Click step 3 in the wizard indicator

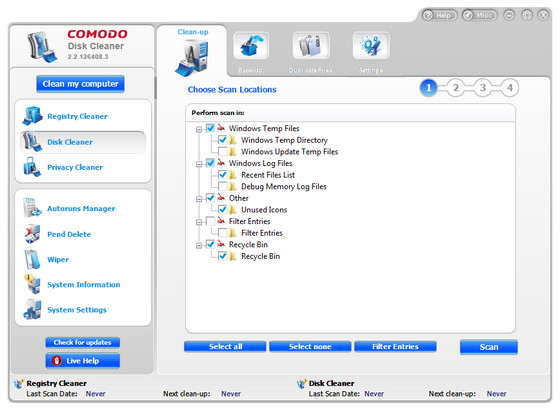[x=483, y=88]
